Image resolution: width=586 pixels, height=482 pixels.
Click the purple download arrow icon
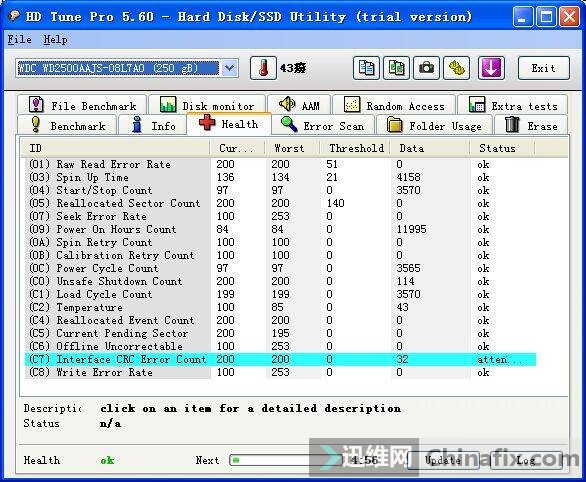coord(491,68)
